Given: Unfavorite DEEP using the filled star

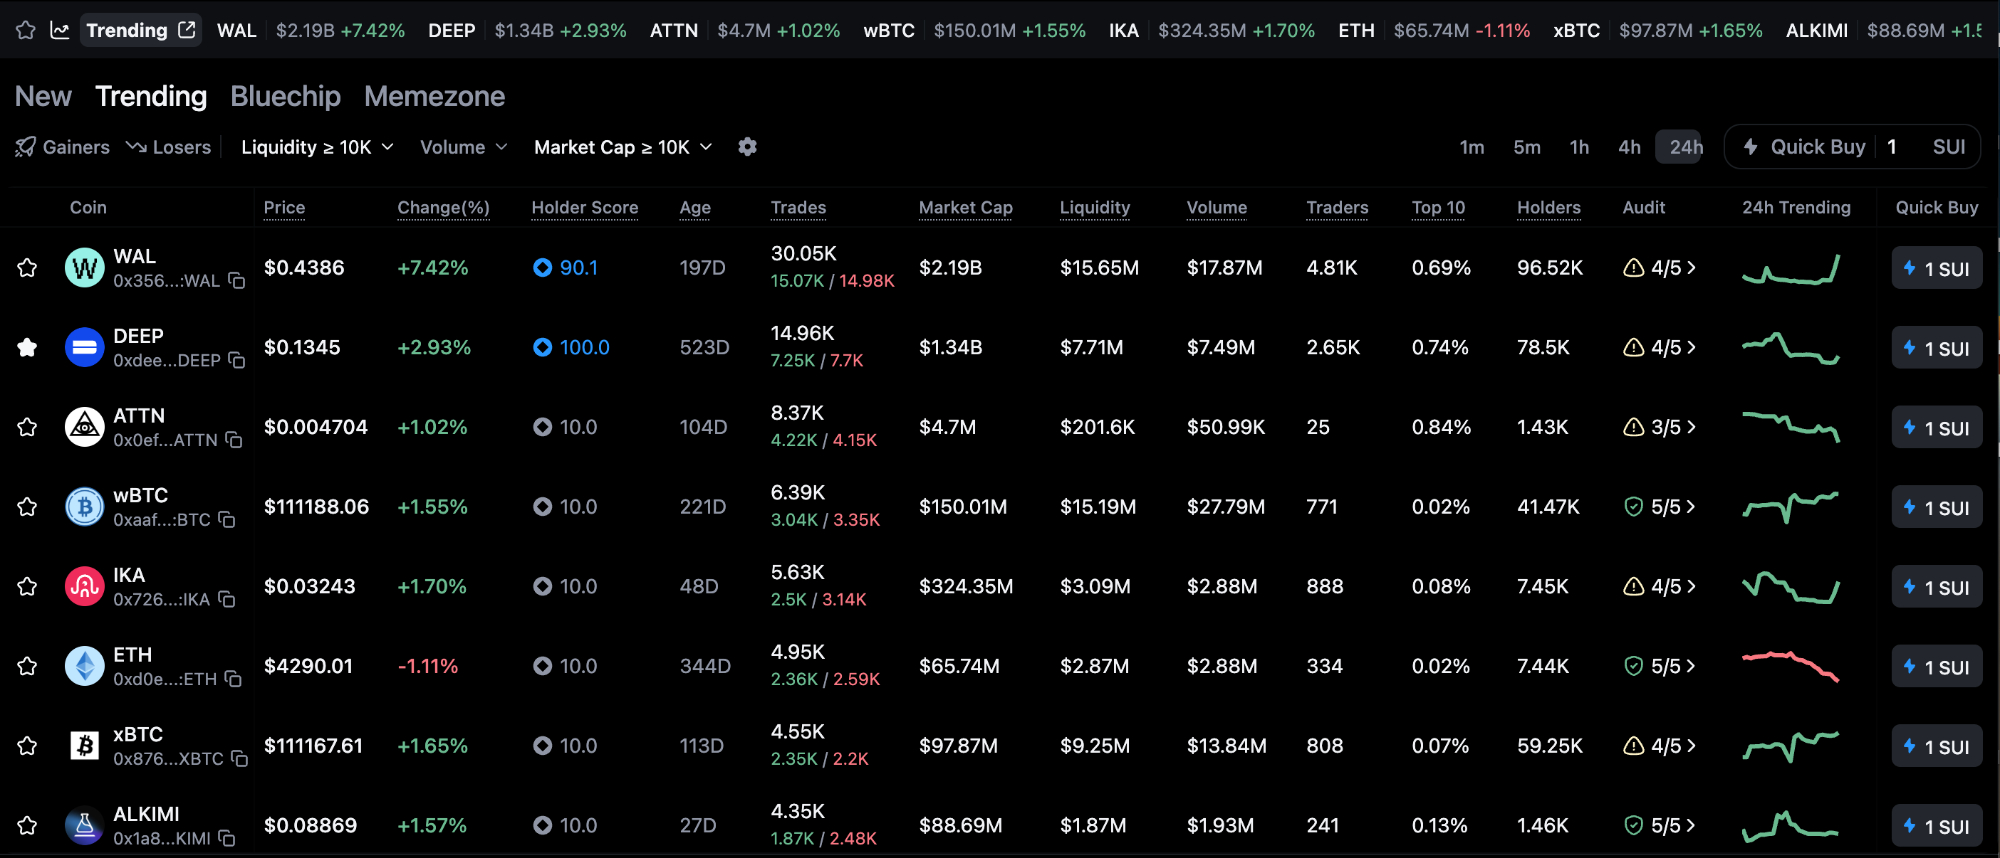Looking at the screenshot, I should pos(27,348).
